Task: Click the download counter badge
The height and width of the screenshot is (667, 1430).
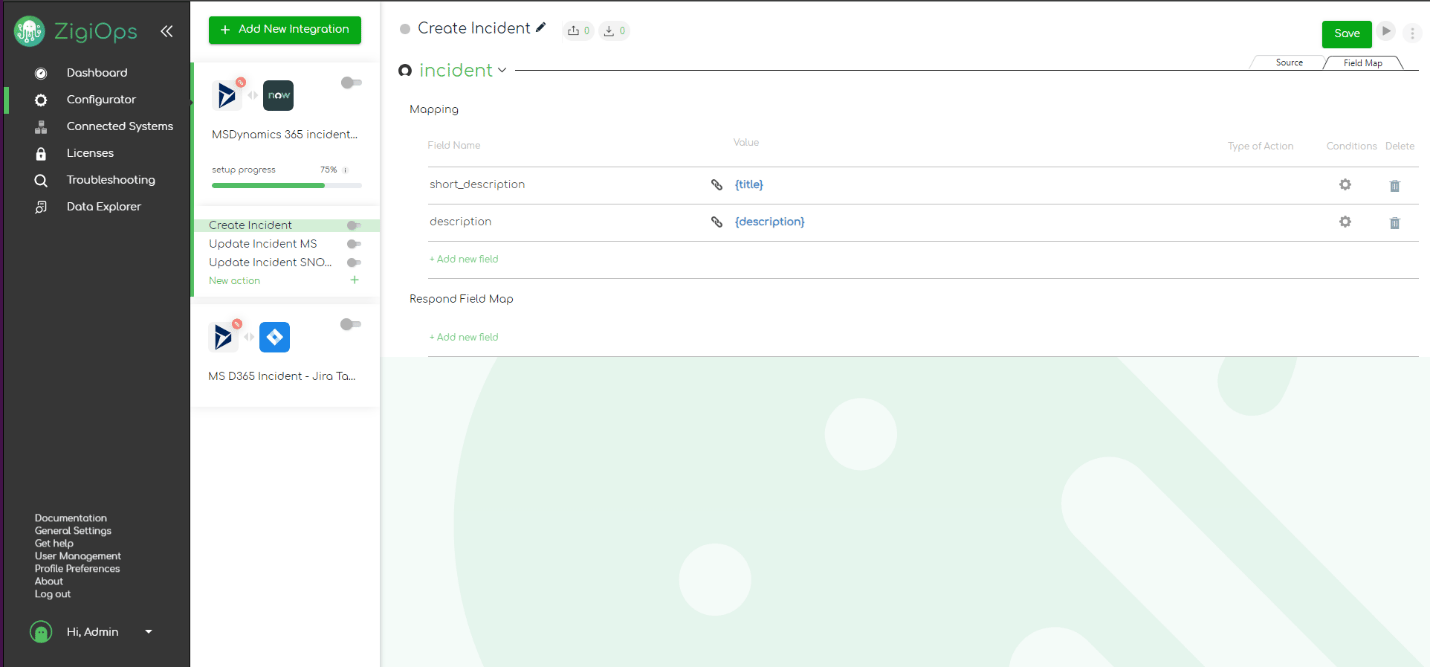Action: pos(614,31)
